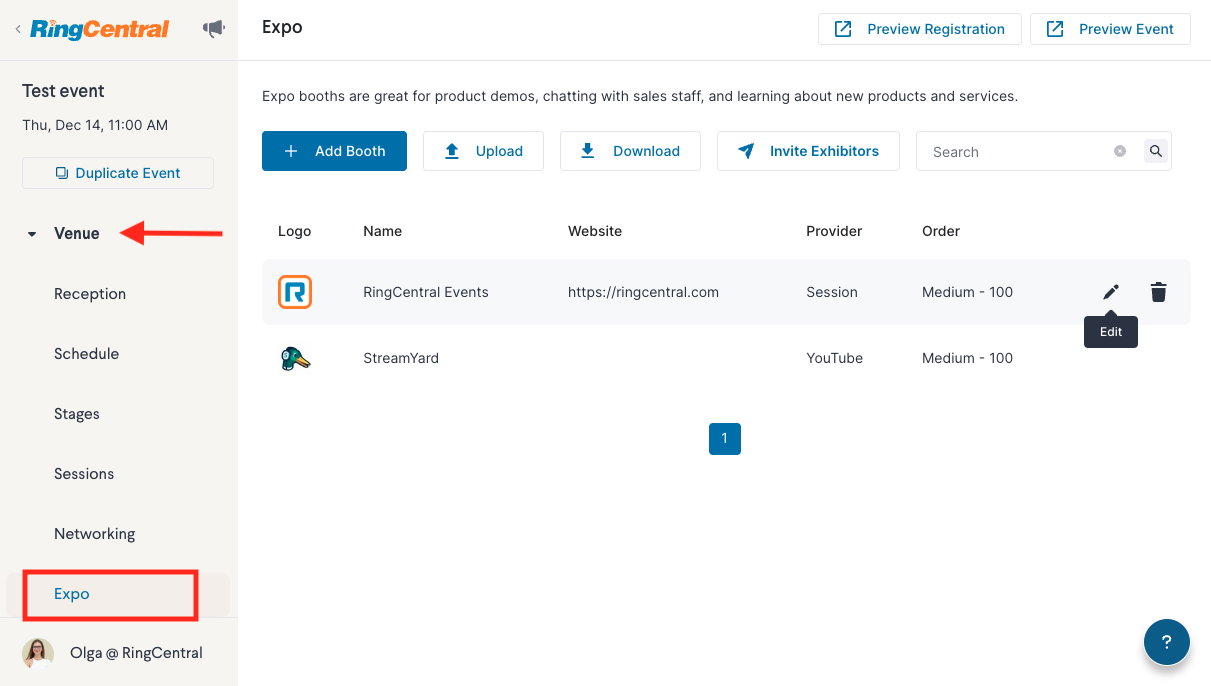This screenshot has width=1211, height=686.
Task: Click the StreamYard duck logo
Action: tap(295, 358)
